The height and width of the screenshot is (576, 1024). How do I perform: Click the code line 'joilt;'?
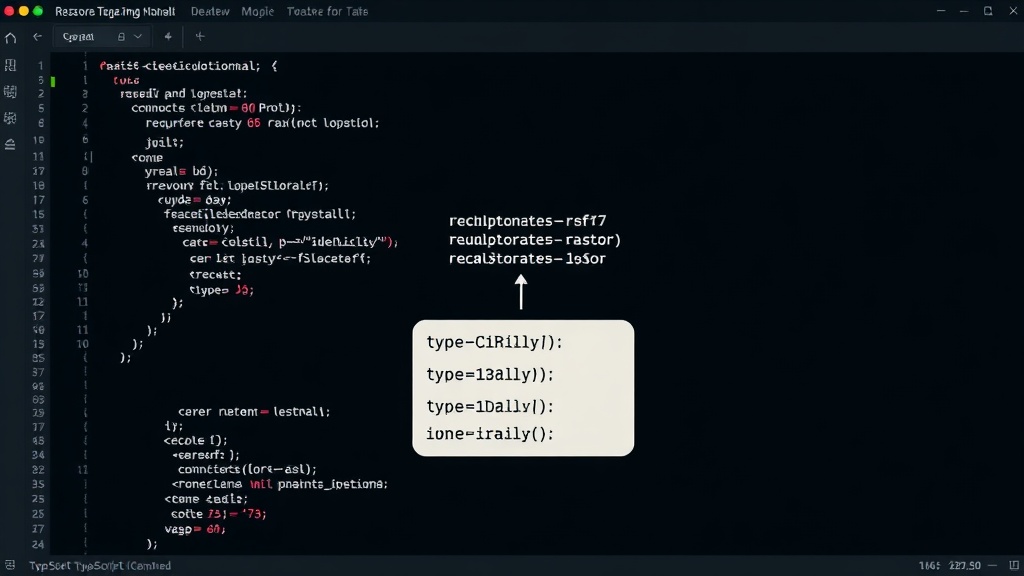[165, 142]
